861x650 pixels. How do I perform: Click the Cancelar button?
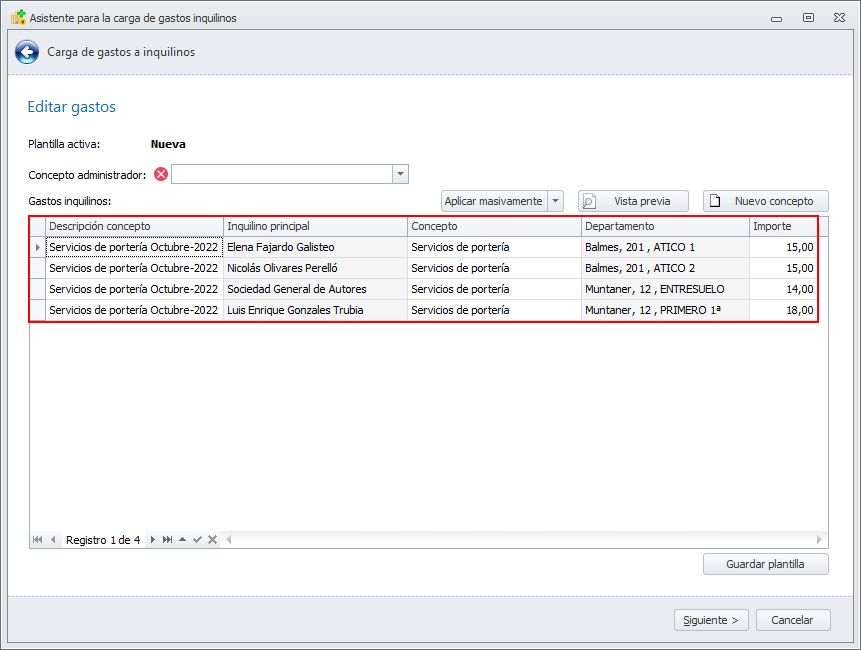tap(792, 620)
